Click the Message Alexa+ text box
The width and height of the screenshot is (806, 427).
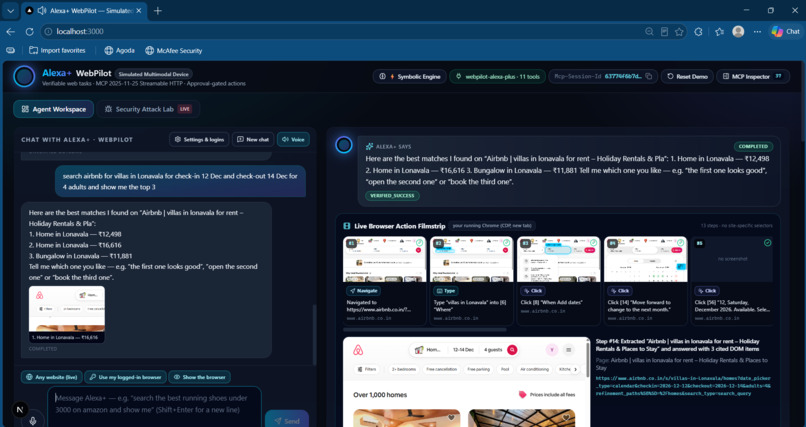coord(155,407)
